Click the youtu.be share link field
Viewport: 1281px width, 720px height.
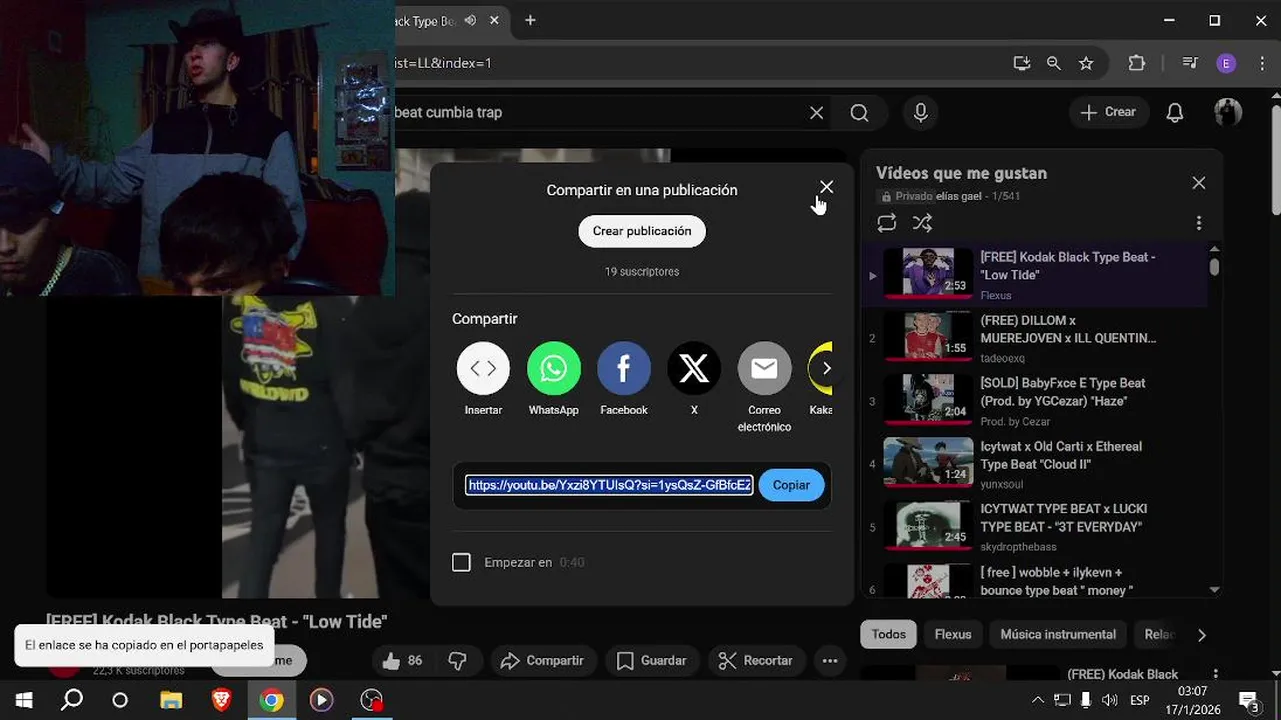click(x=609, y=485)
